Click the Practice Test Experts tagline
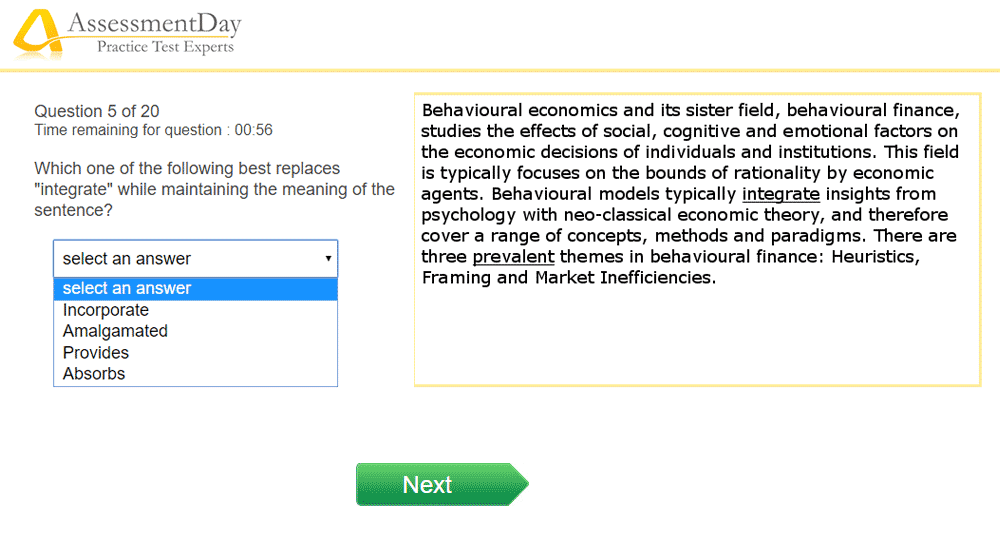1000x554 pixels. (165, 47)
